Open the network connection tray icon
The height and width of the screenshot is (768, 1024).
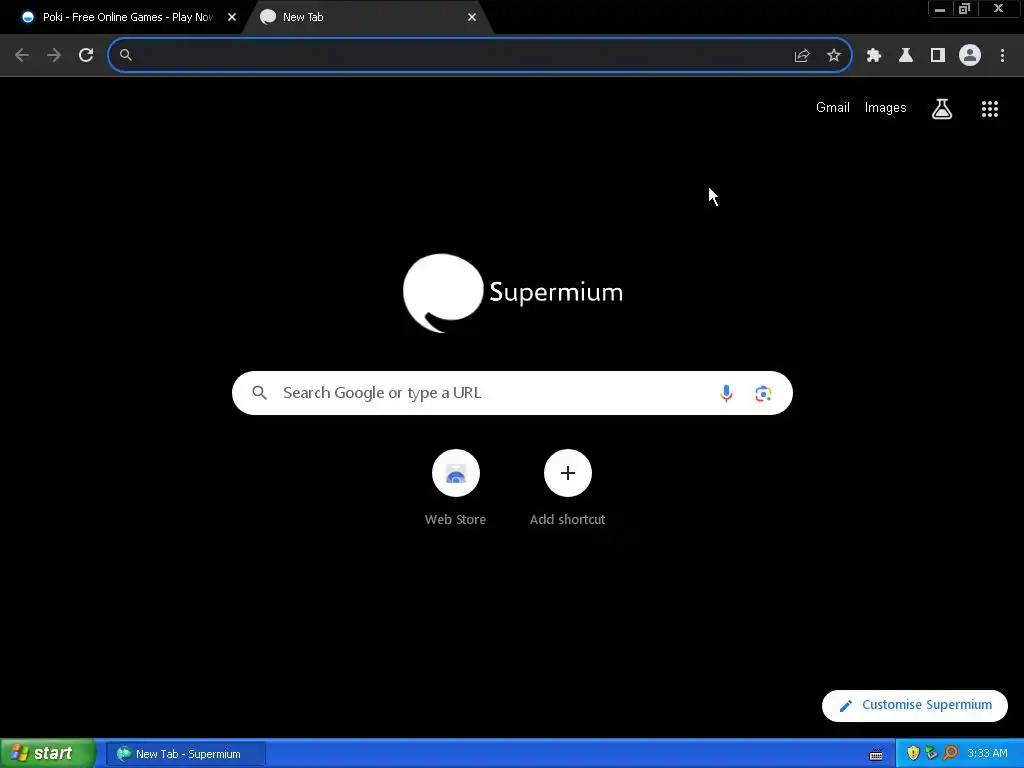click(x=931, y=754)
